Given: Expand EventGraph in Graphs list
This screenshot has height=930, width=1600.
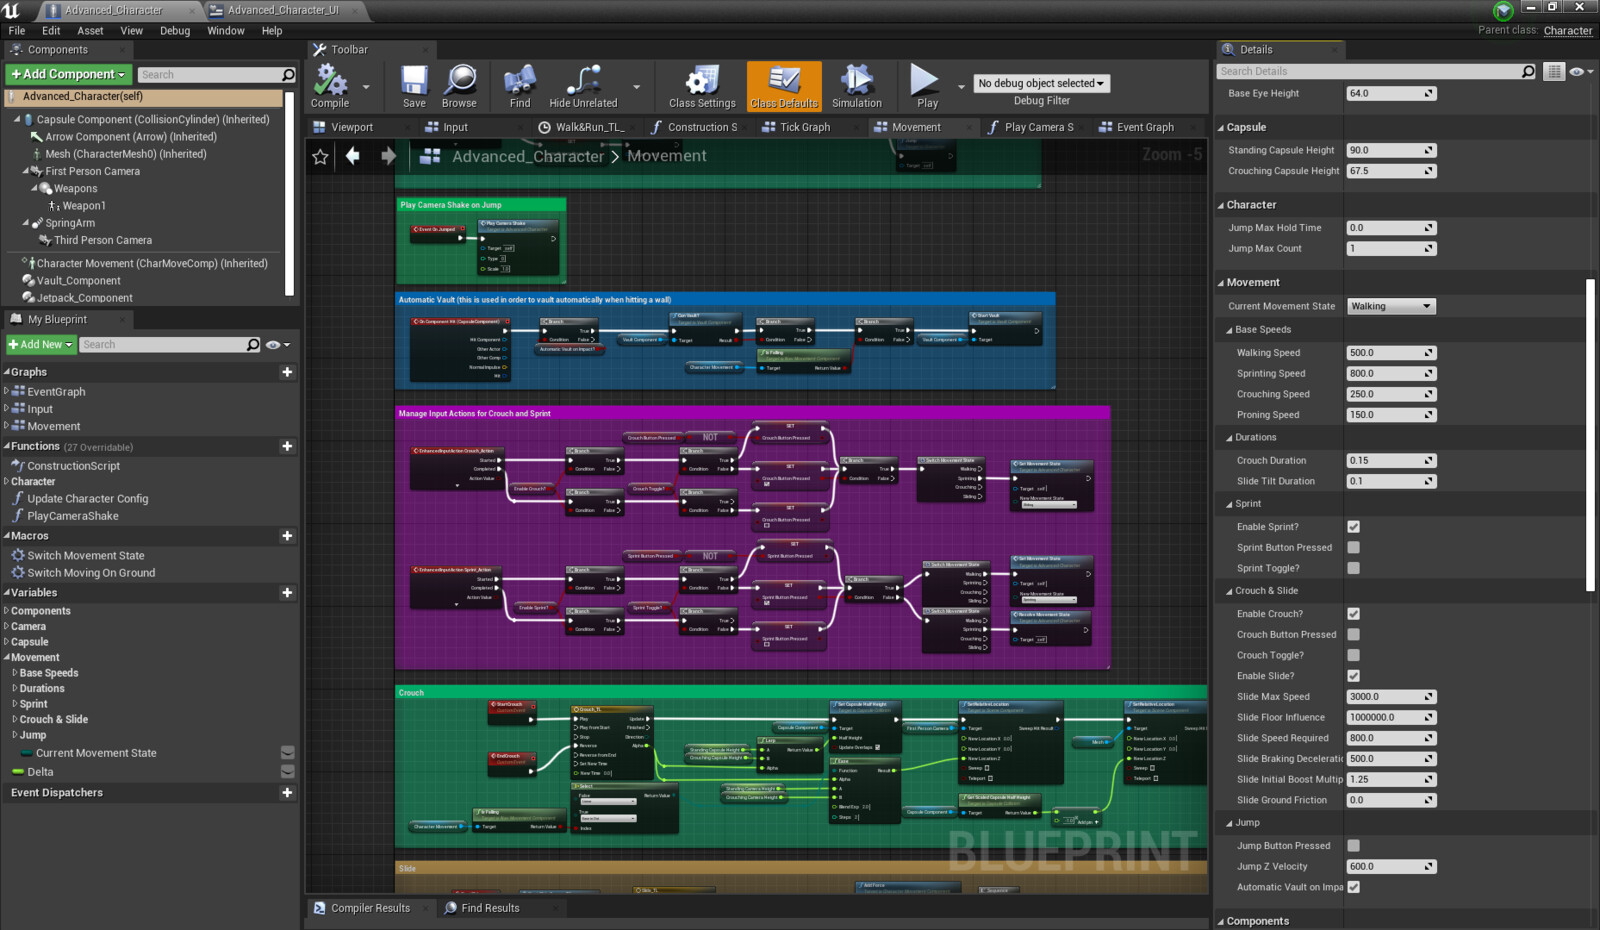Looking at the screenshot, I should tap(6, 392).
